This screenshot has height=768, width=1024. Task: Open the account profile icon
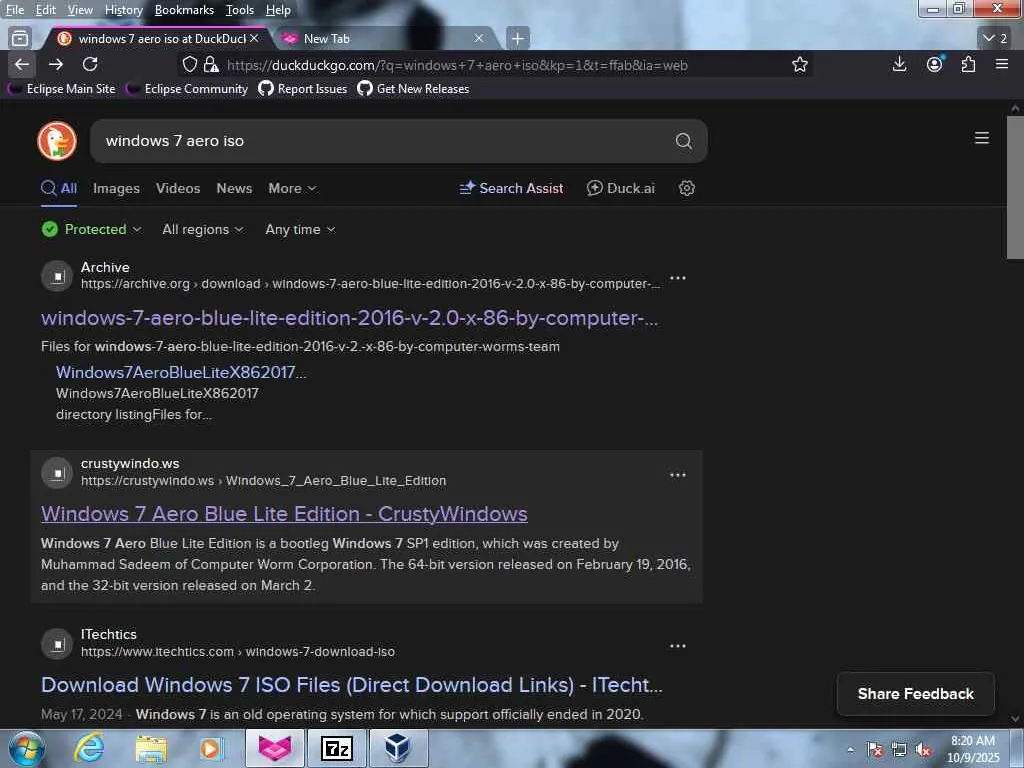coord(935,64)
